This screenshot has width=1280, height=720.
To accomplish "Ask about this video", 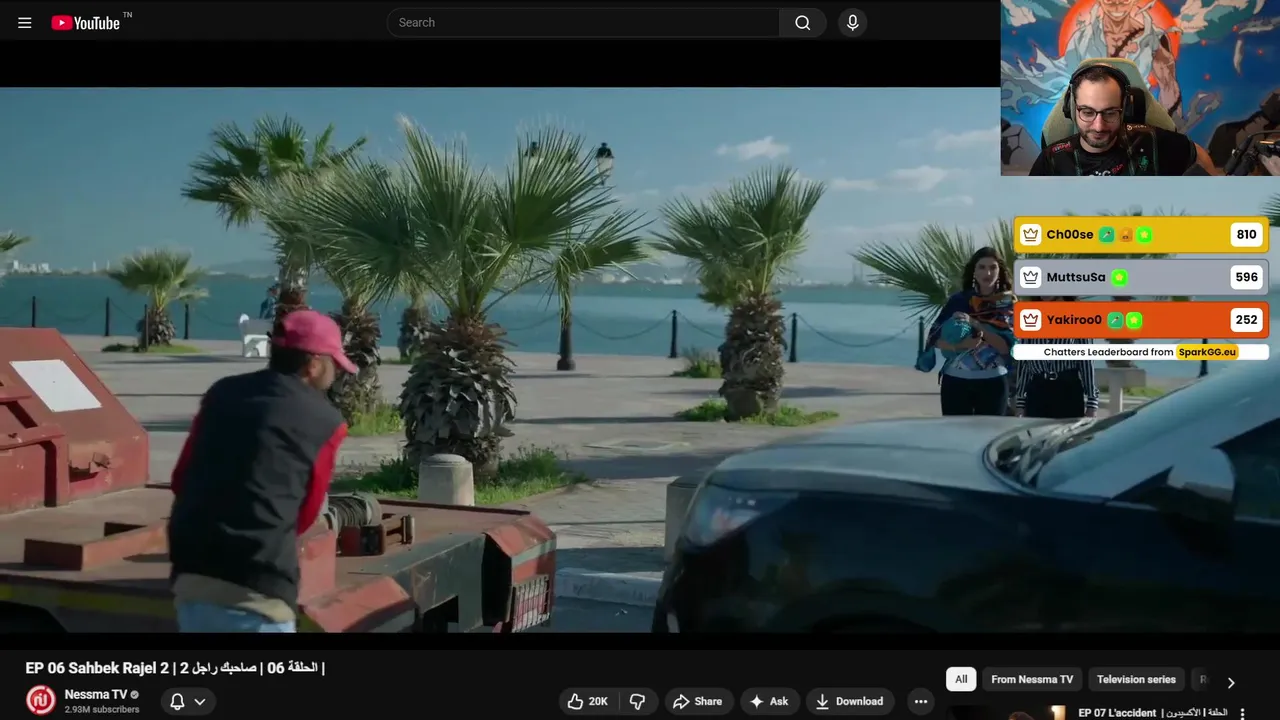I will point(769,701).
